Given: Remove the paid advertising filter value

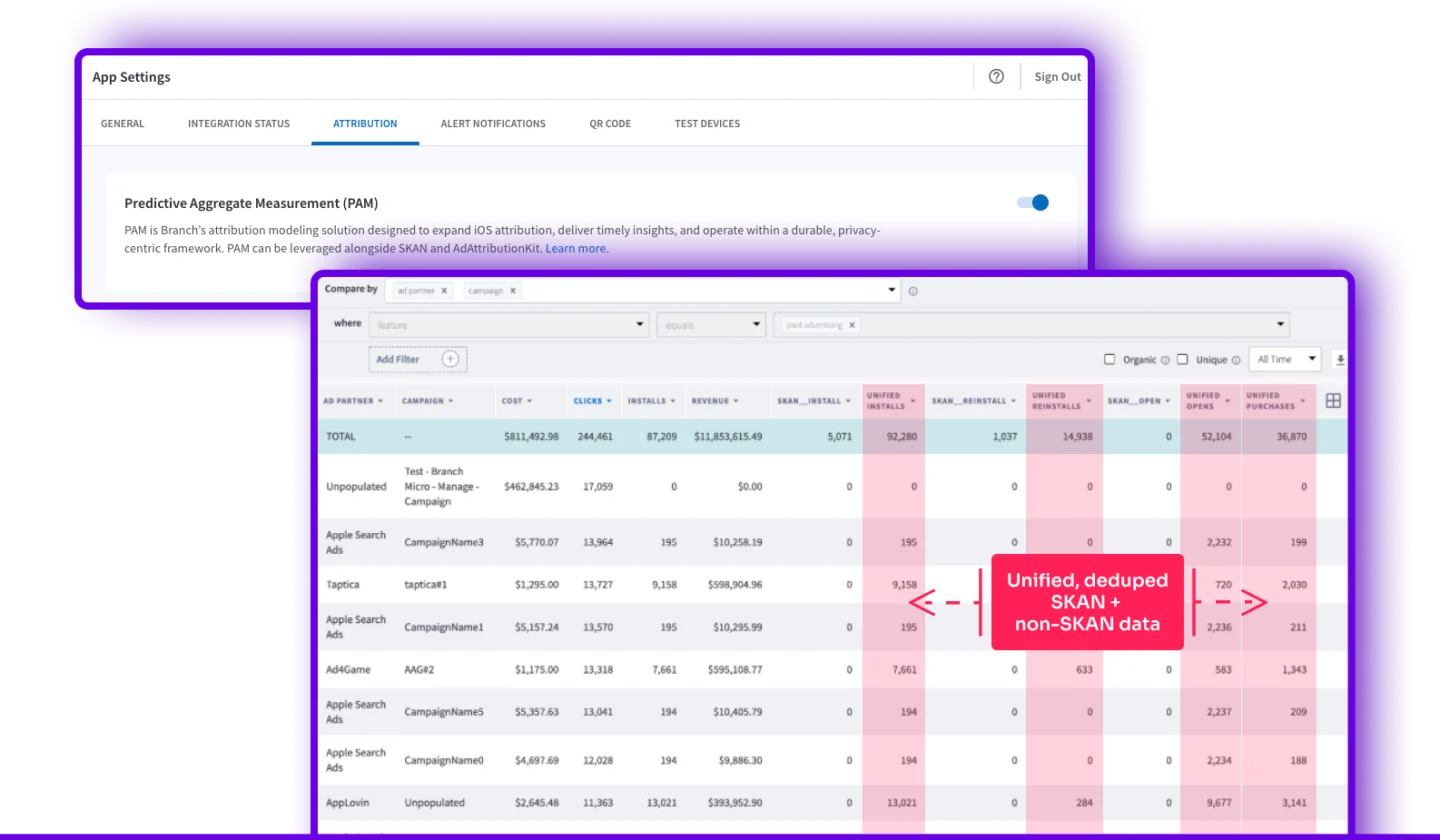Looking at the screenshot, I should (852, 325).
